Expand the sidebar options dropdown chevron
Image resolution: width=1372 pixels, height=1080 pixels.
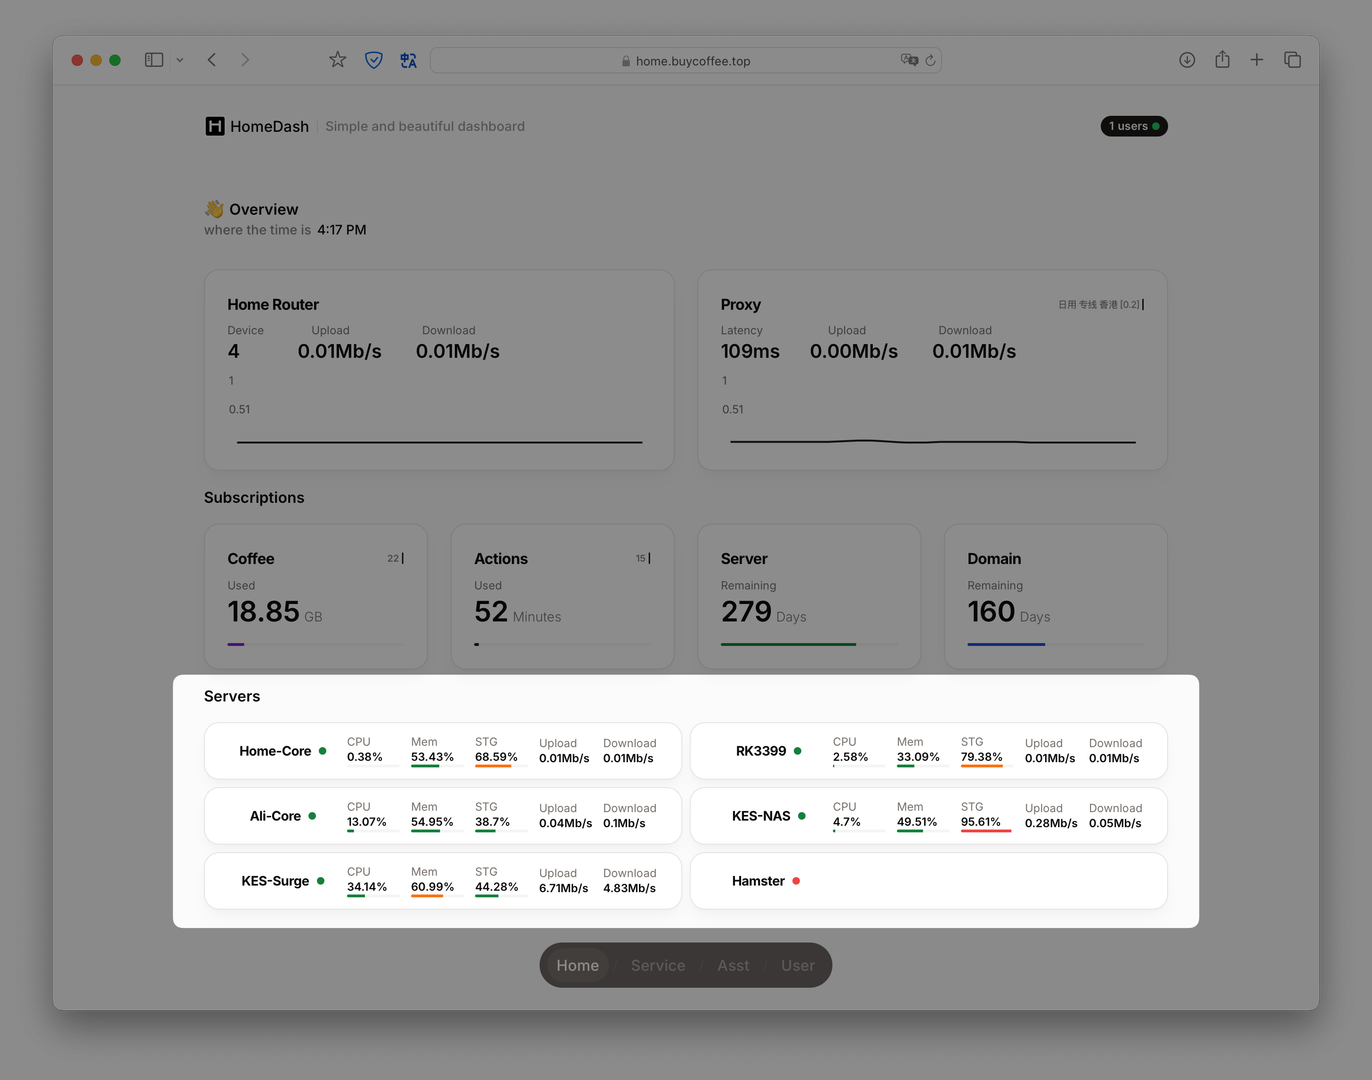[180, 60]
